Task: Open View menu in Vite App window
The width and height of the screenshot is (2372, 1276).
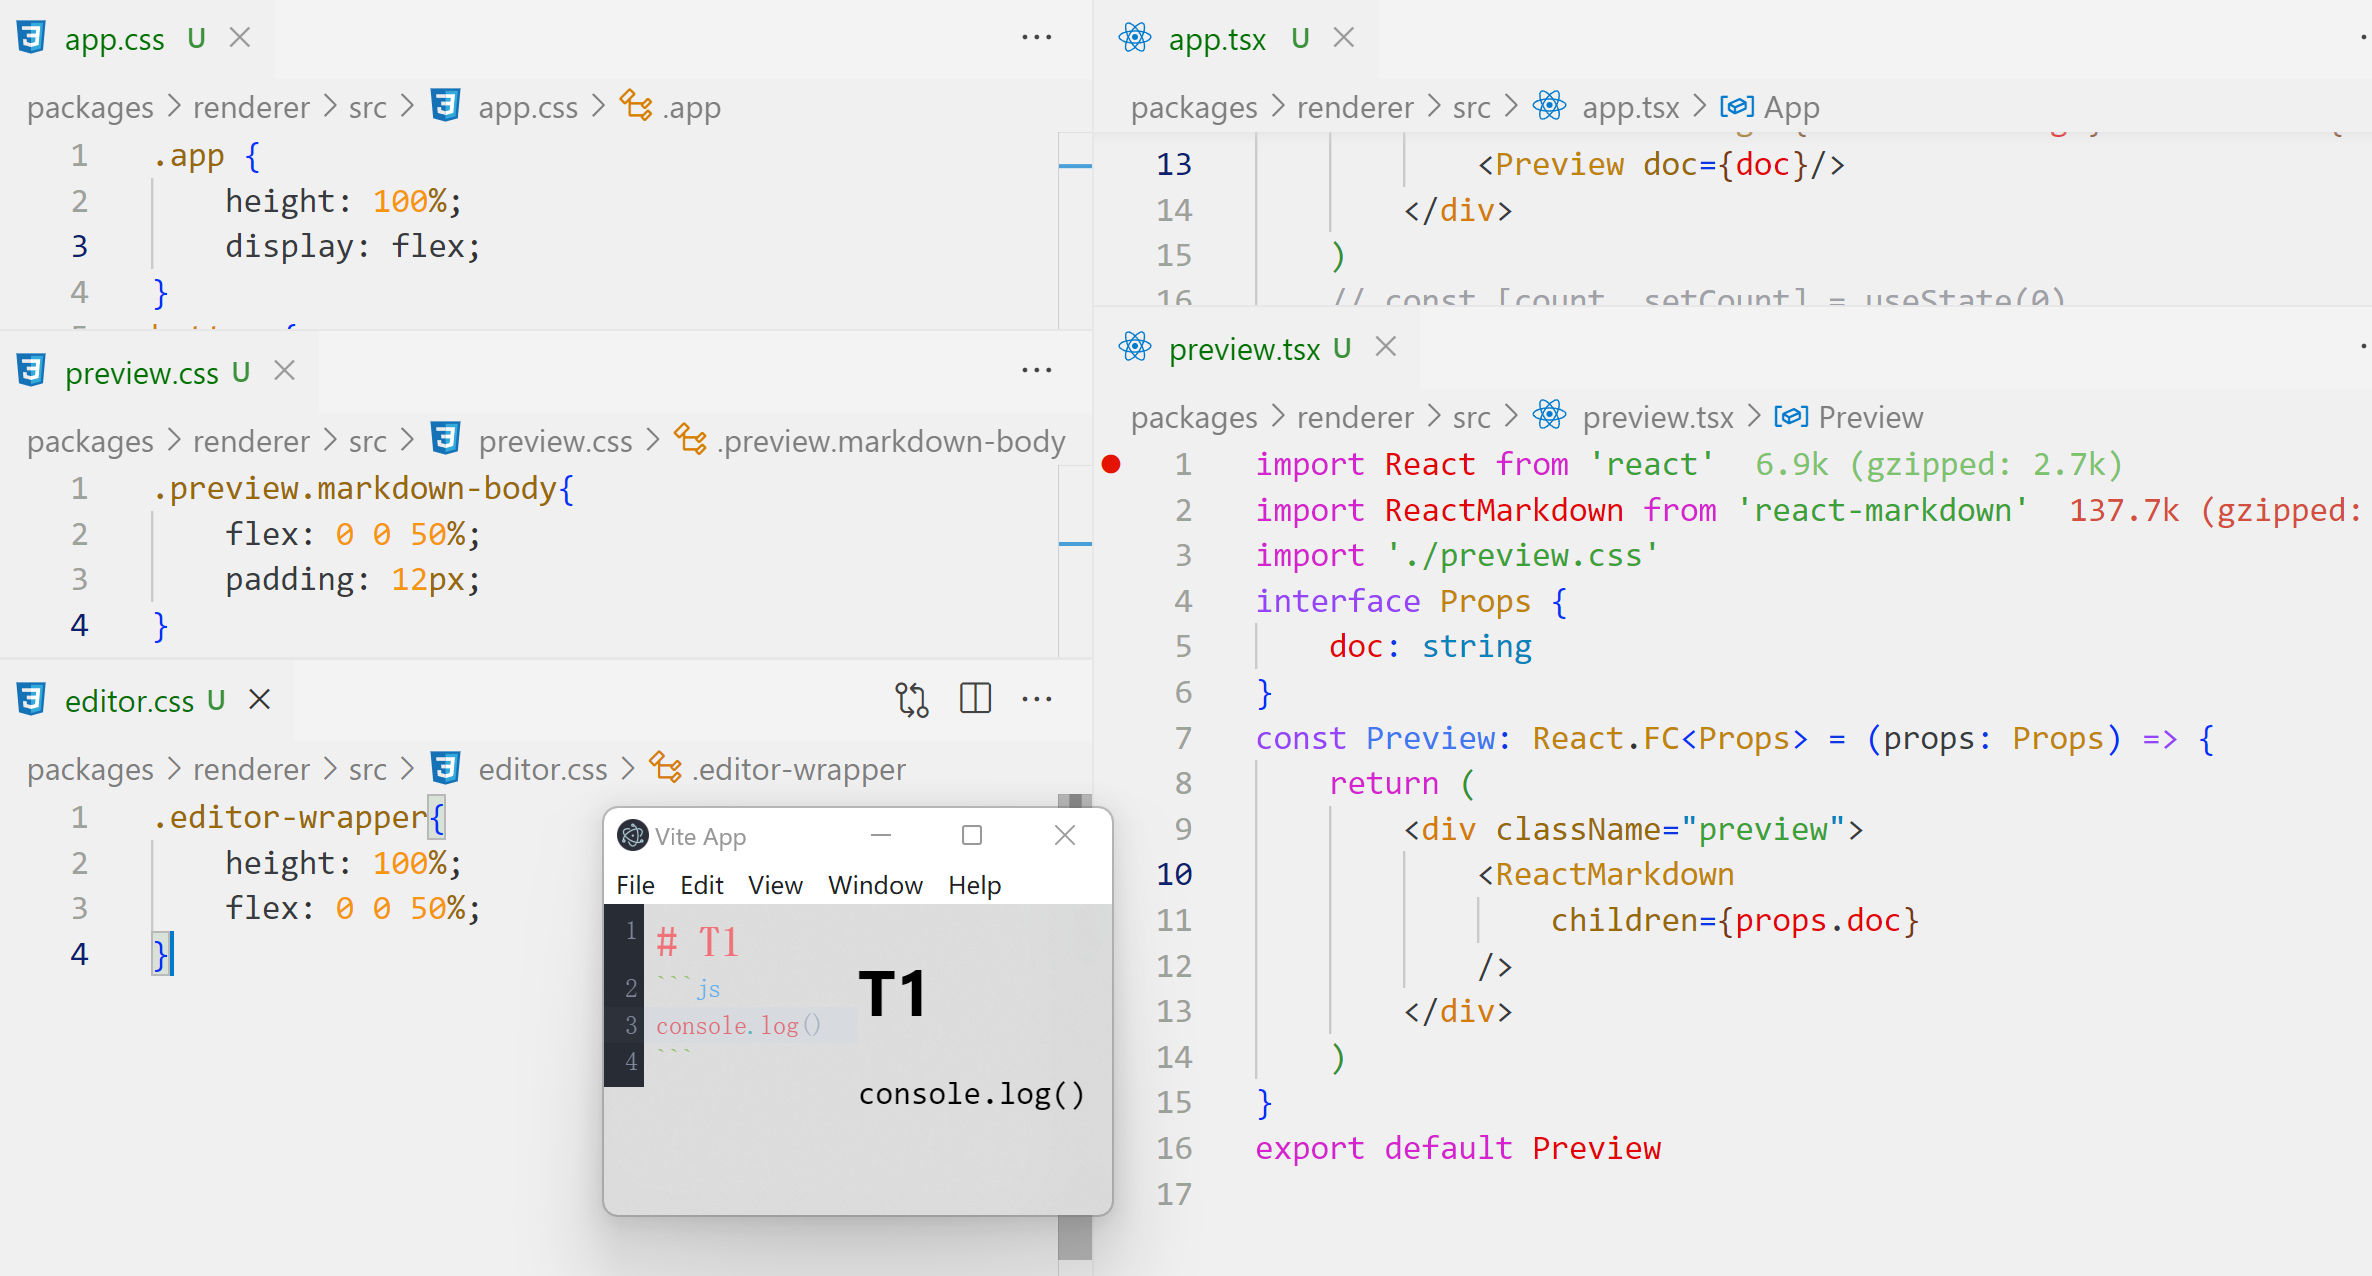Action: tap(775, 885)
